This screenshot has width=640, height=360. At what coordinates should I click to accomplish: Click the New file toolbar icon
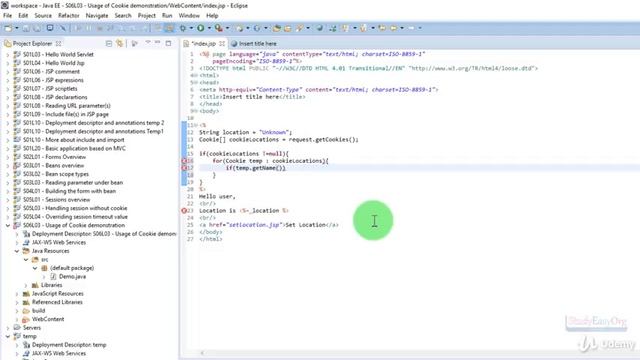[x=8, y=28]
